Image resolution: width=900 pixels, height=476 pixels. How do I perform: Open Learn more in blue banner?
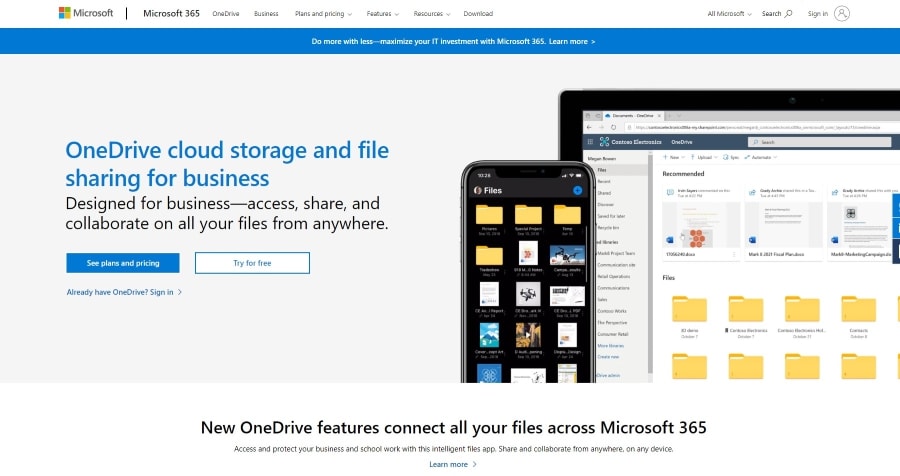[x=572, y=41]
